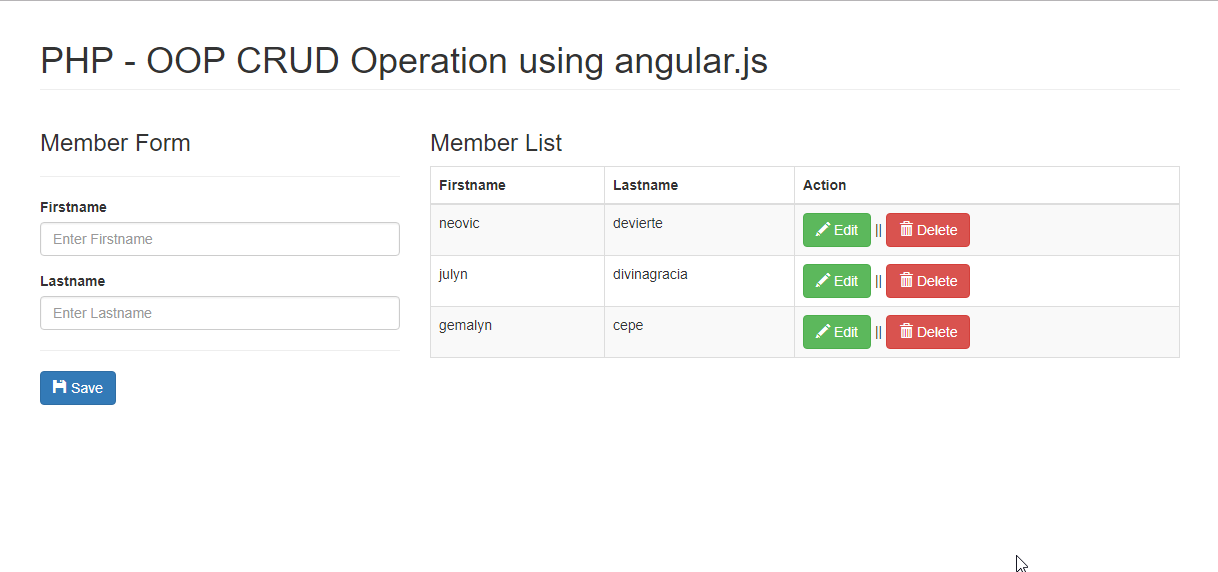
Task: Click the trash icon in neovic's Delete button
Action: pyautogui.click(x=906, y=229)
